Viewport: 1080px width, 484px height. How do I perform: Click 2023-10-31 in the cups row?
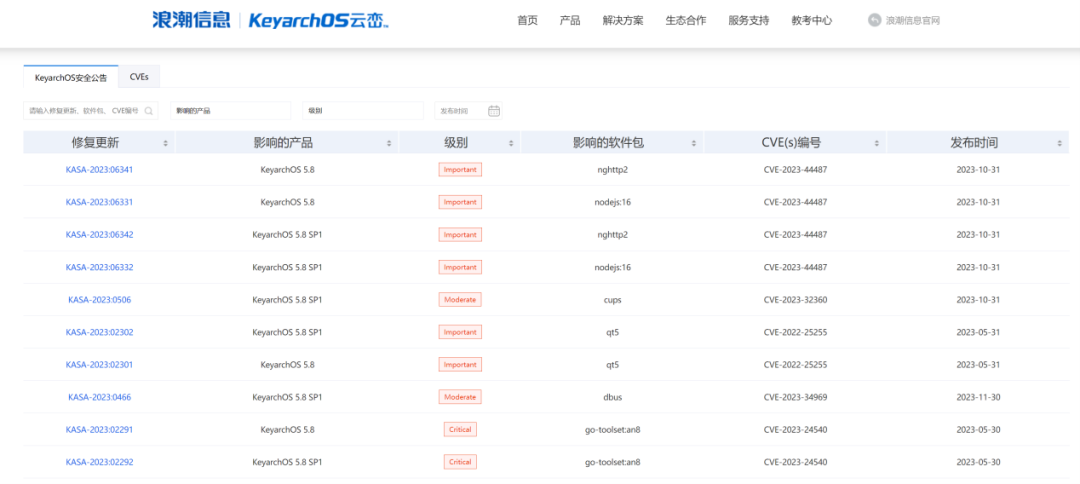click(978, 299)
